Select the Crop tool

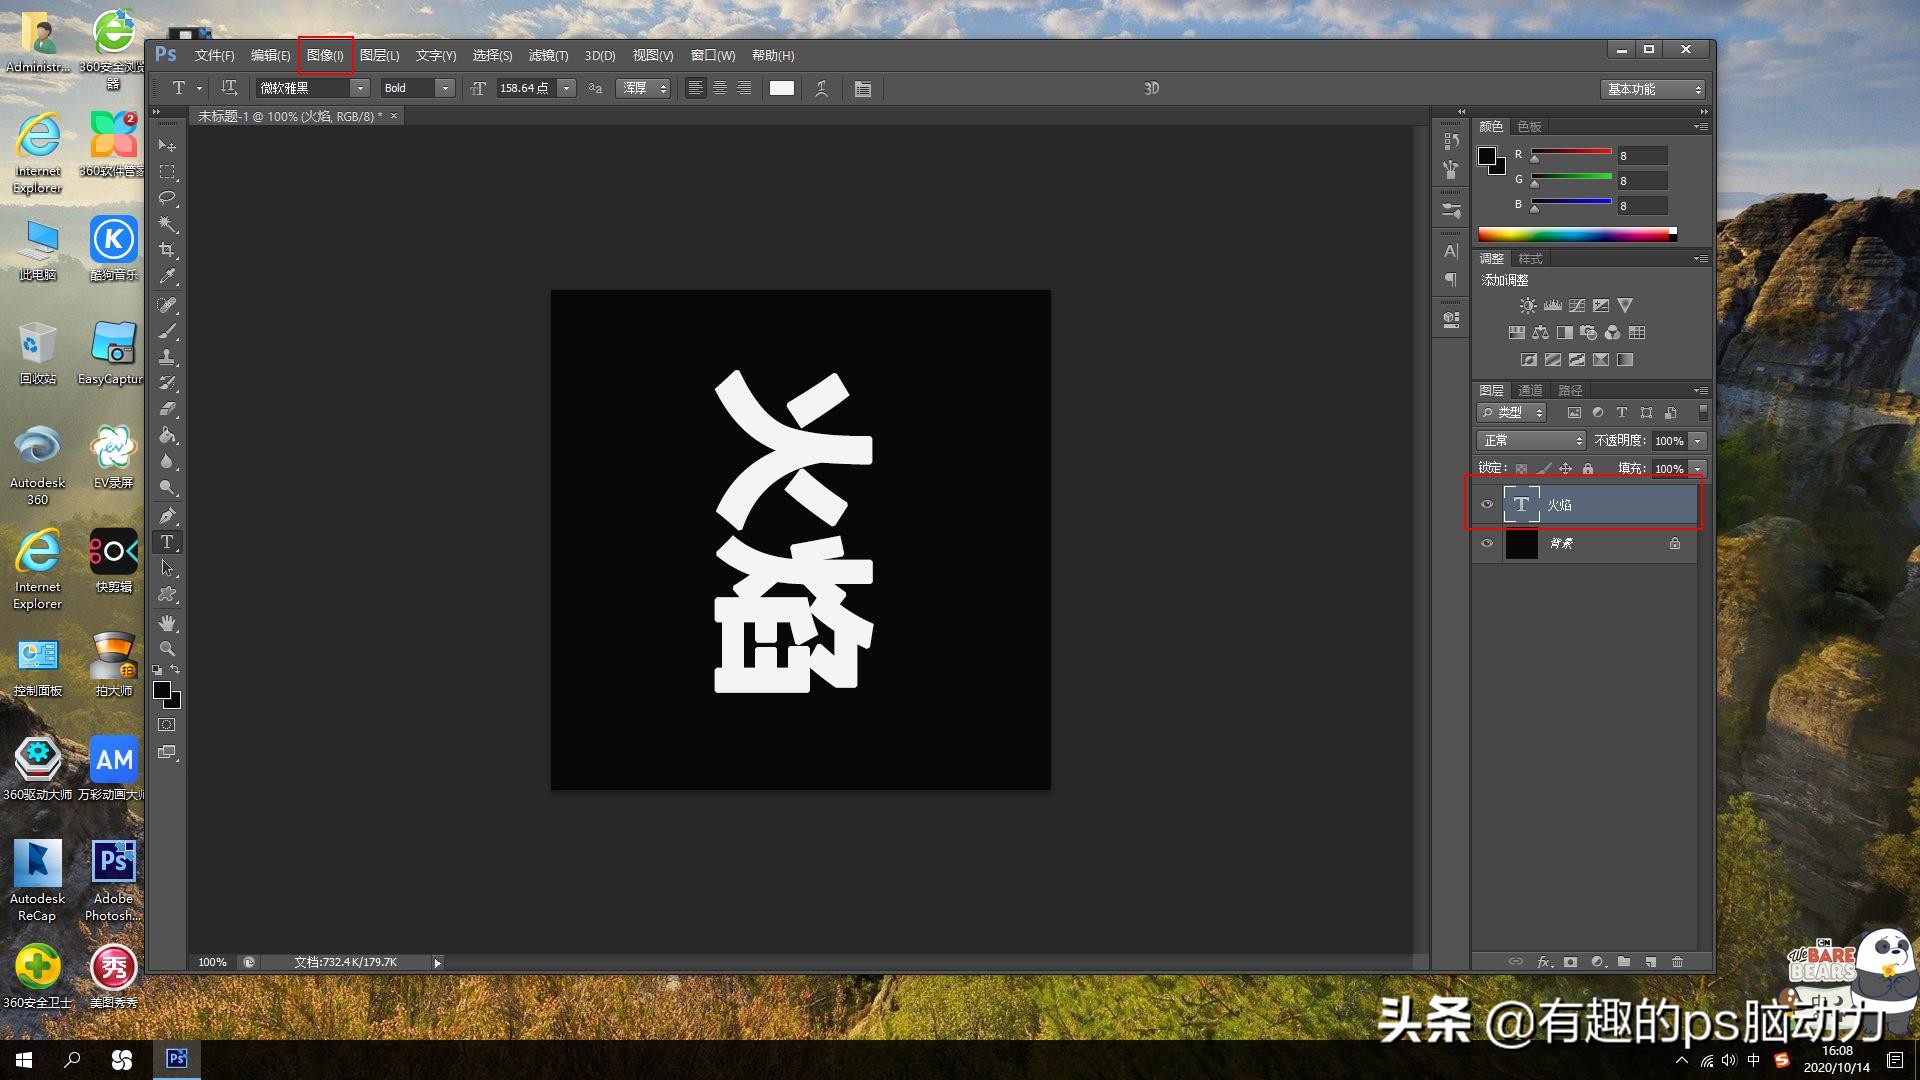click(167, 250)
